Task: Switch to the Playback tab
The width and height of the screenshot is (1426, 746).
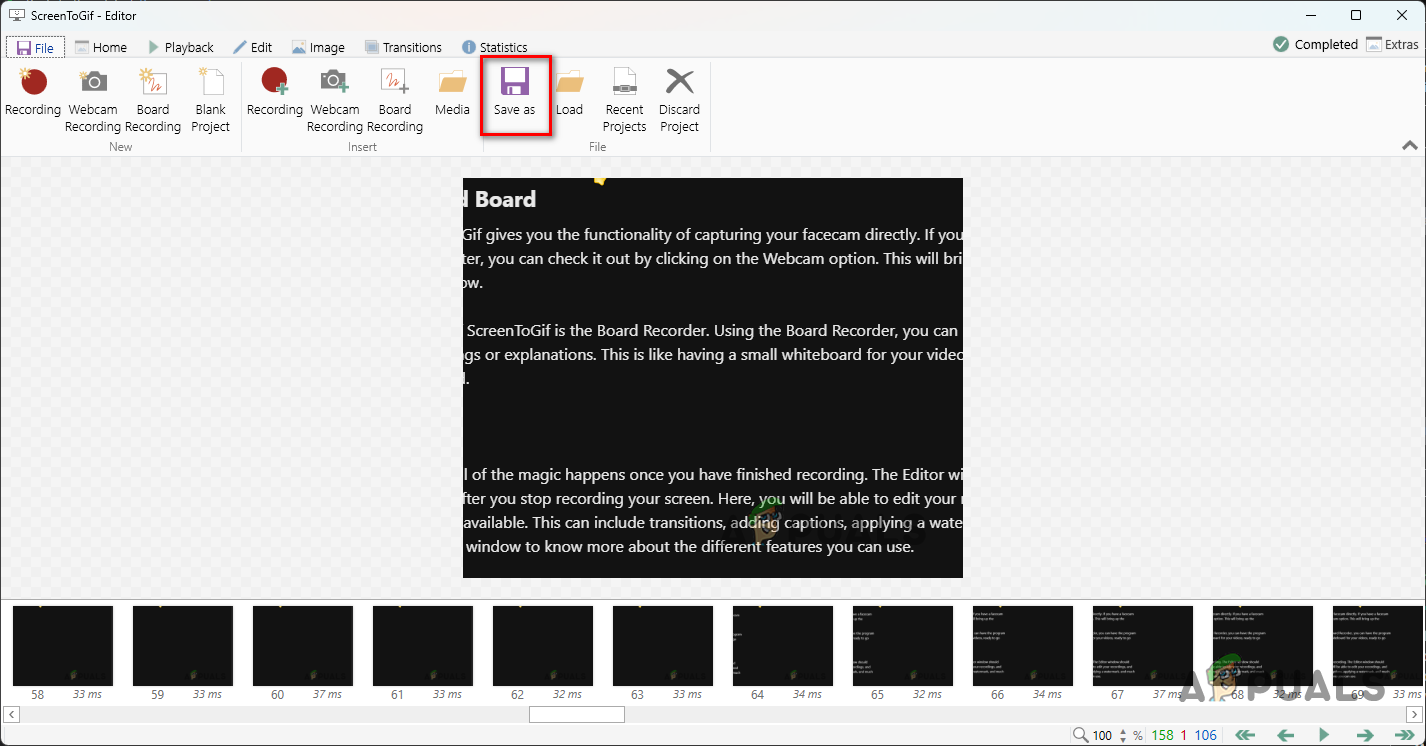Action: [x=180, y=47]
